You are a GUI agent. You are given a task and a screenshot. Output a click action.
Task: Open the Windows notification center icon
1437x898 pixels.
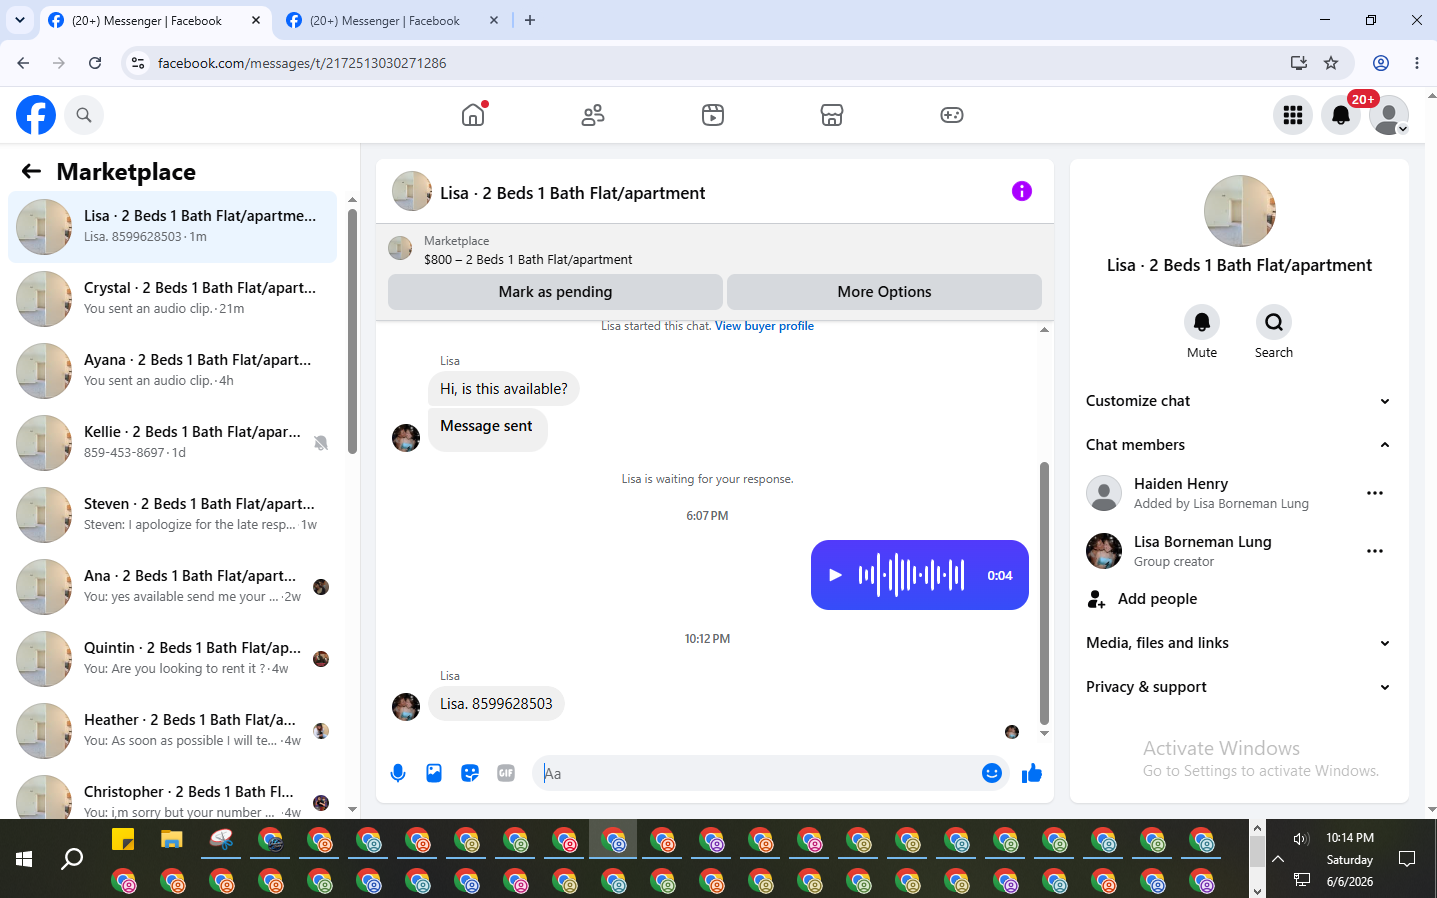[1407, 859]
